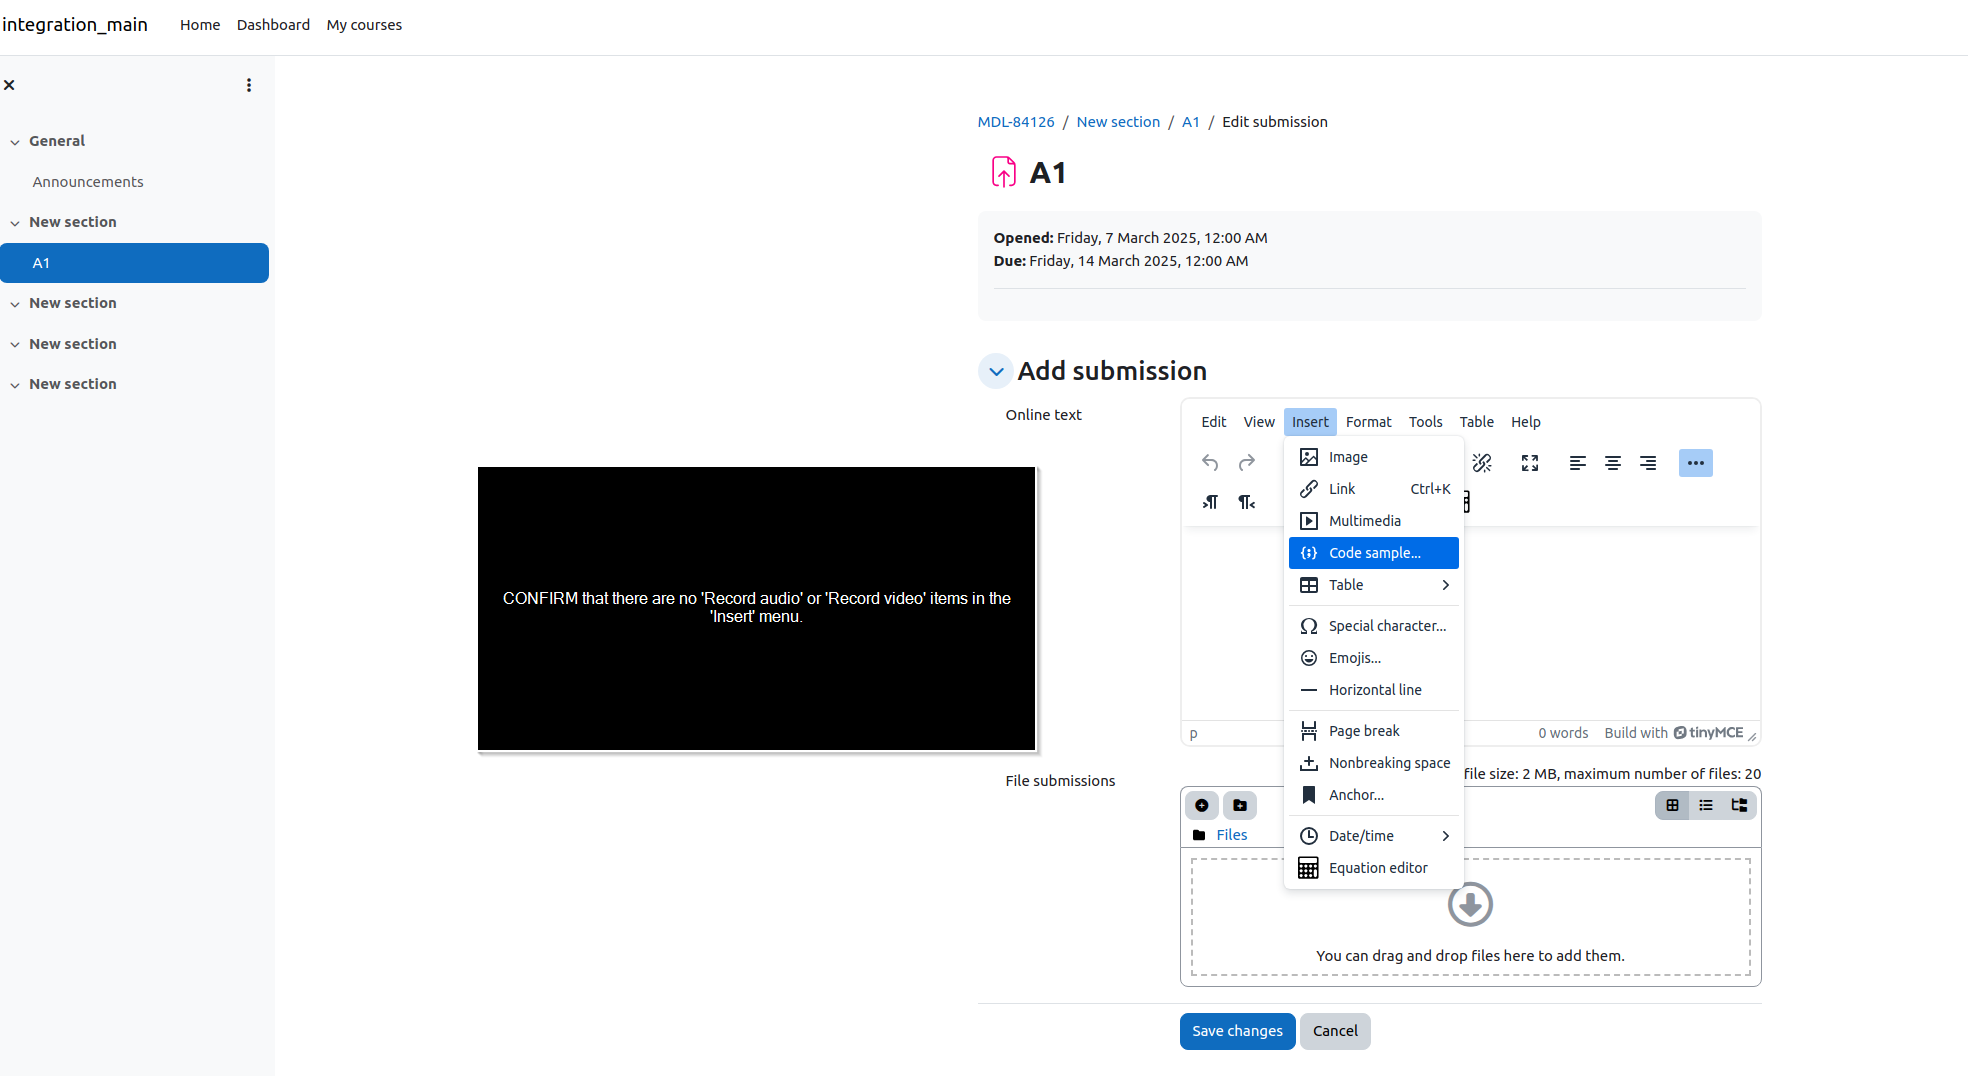Screen dimensions: 1968x1076
Task: Expand the Table submenu in Insert menu
Action: [1374, 585]
